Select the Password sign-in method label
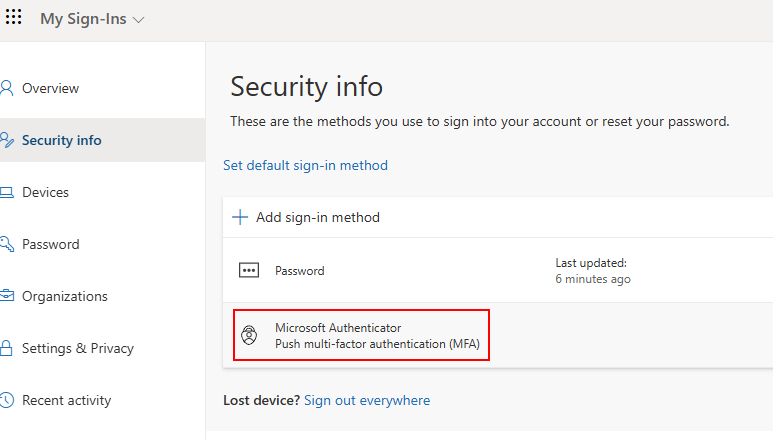 tap(300, 271)
